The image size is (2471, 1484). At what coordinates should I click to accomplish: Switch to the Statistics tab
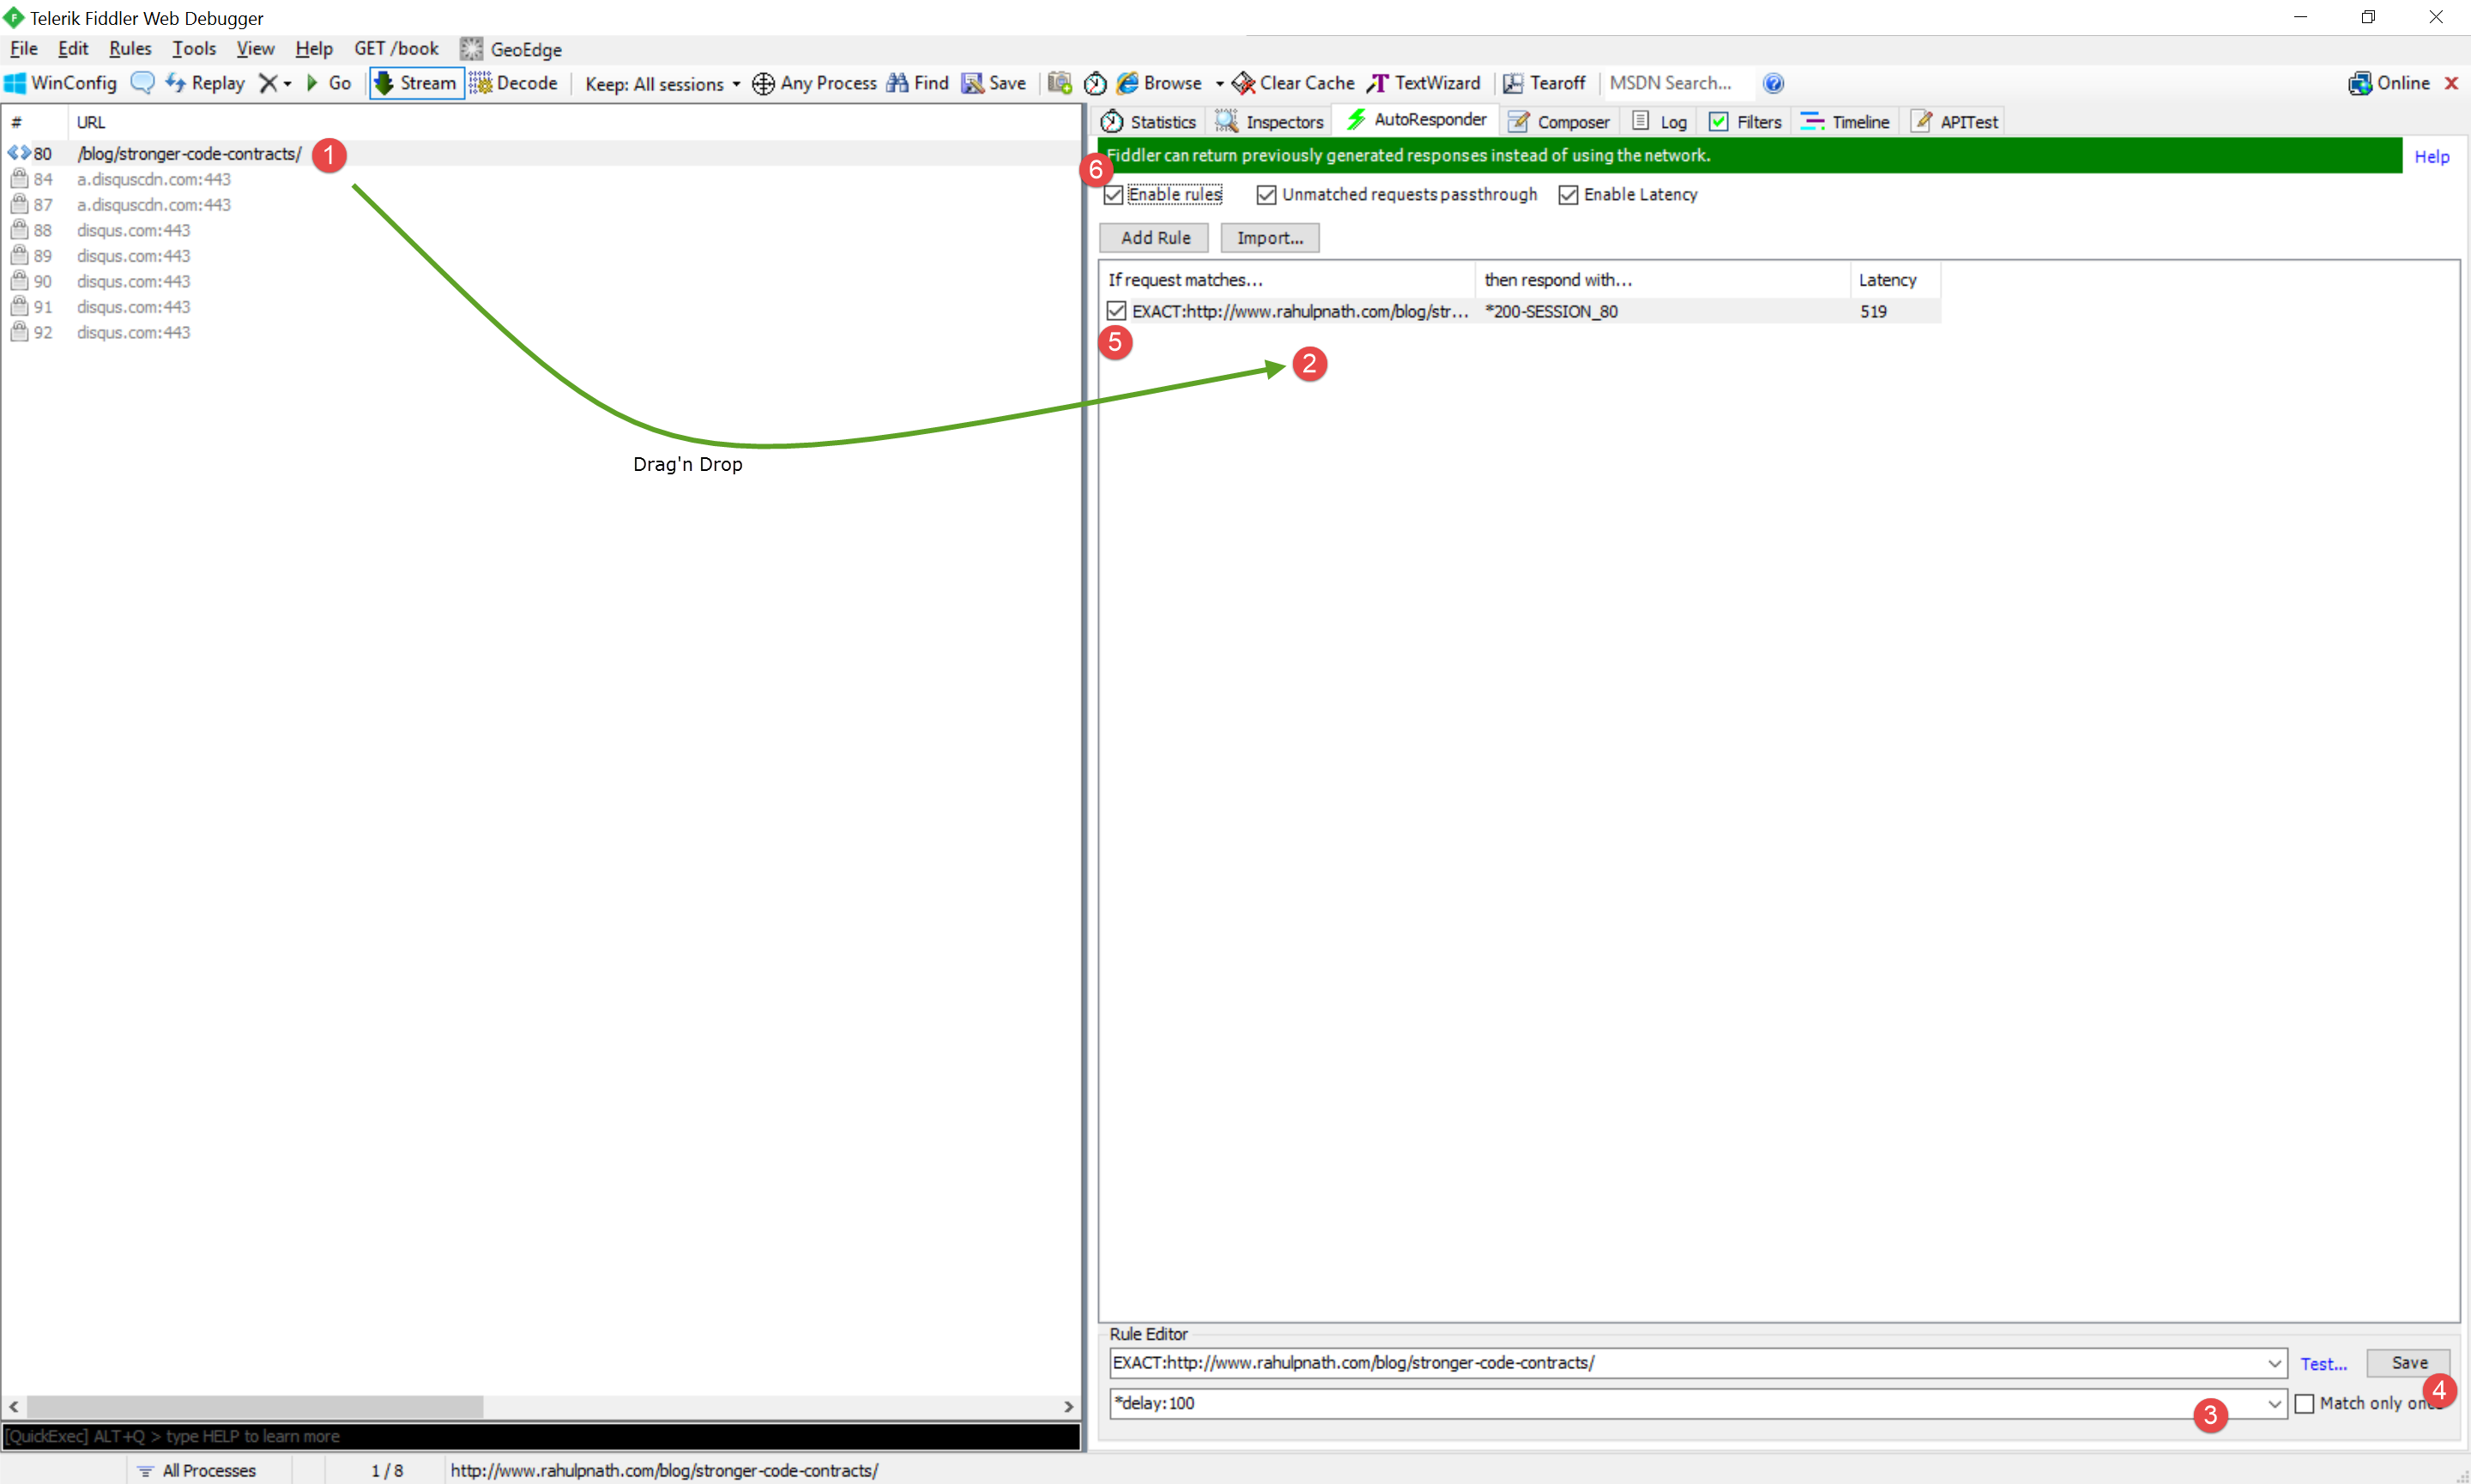point(1148,122)
